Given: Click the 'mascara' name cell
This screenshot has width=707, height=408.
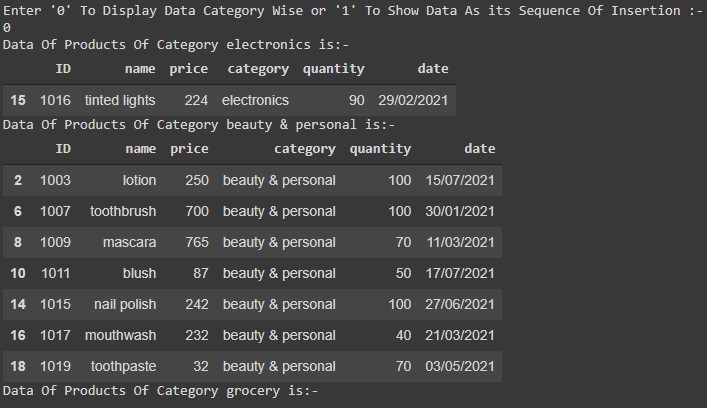Looking at the screenshot, I should pos(129,243).
